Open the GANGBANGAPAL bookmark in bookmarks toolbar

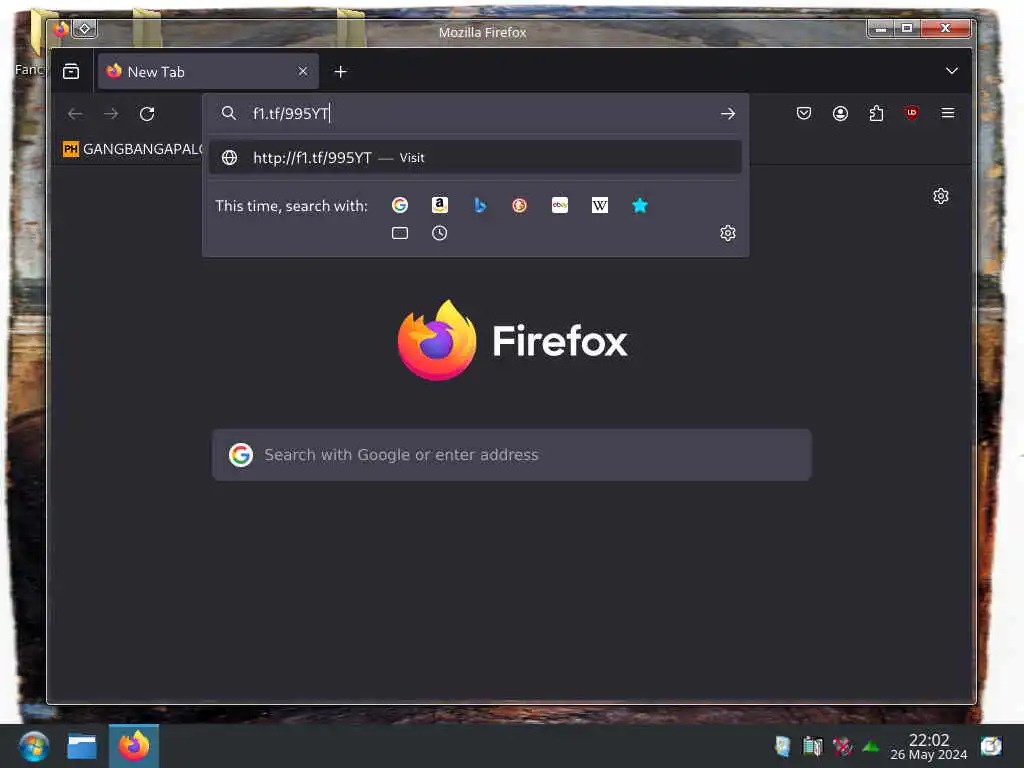coord(133,149)
